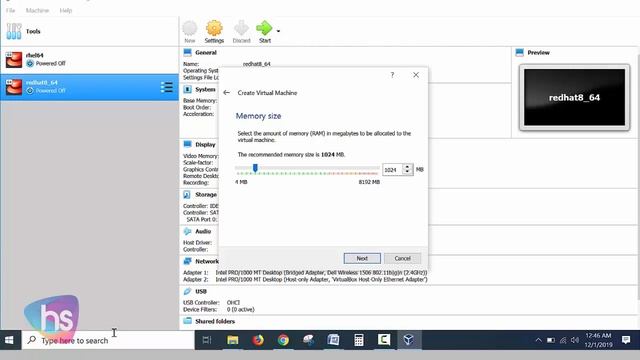640x360 pixels.
Task: Select the redhat8_64 virtual machine
Action: (x=89, y=87)
